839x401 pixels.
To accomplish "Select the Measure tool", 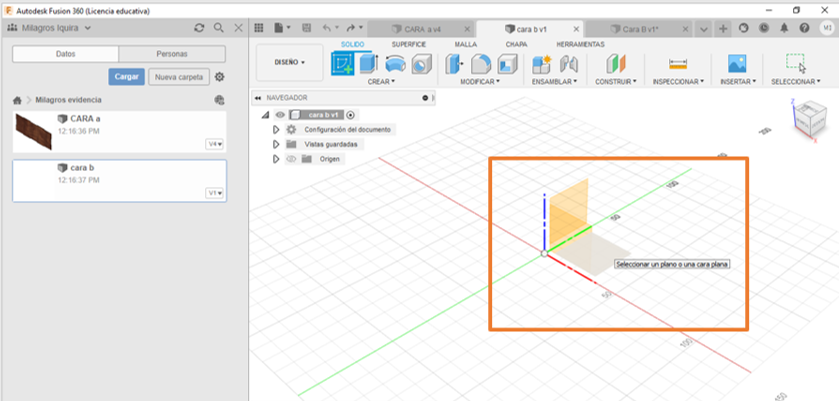I will (677, 64).
